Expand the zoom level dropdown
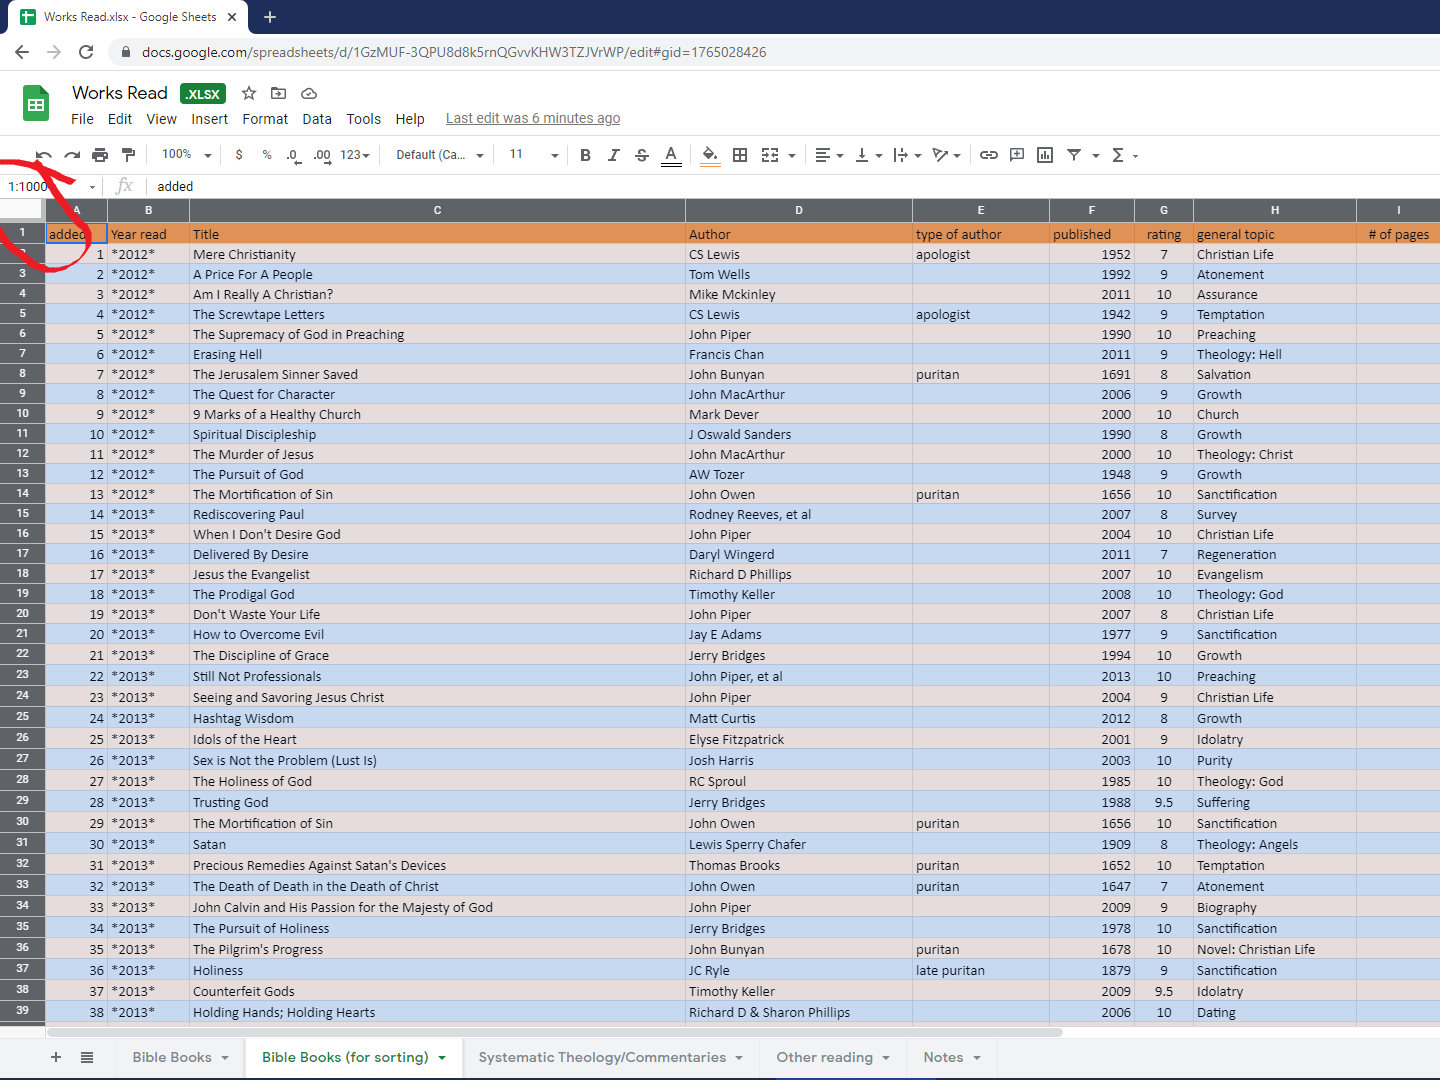The height and width of the screenshot is (1080, 1440). coord(187,155)
